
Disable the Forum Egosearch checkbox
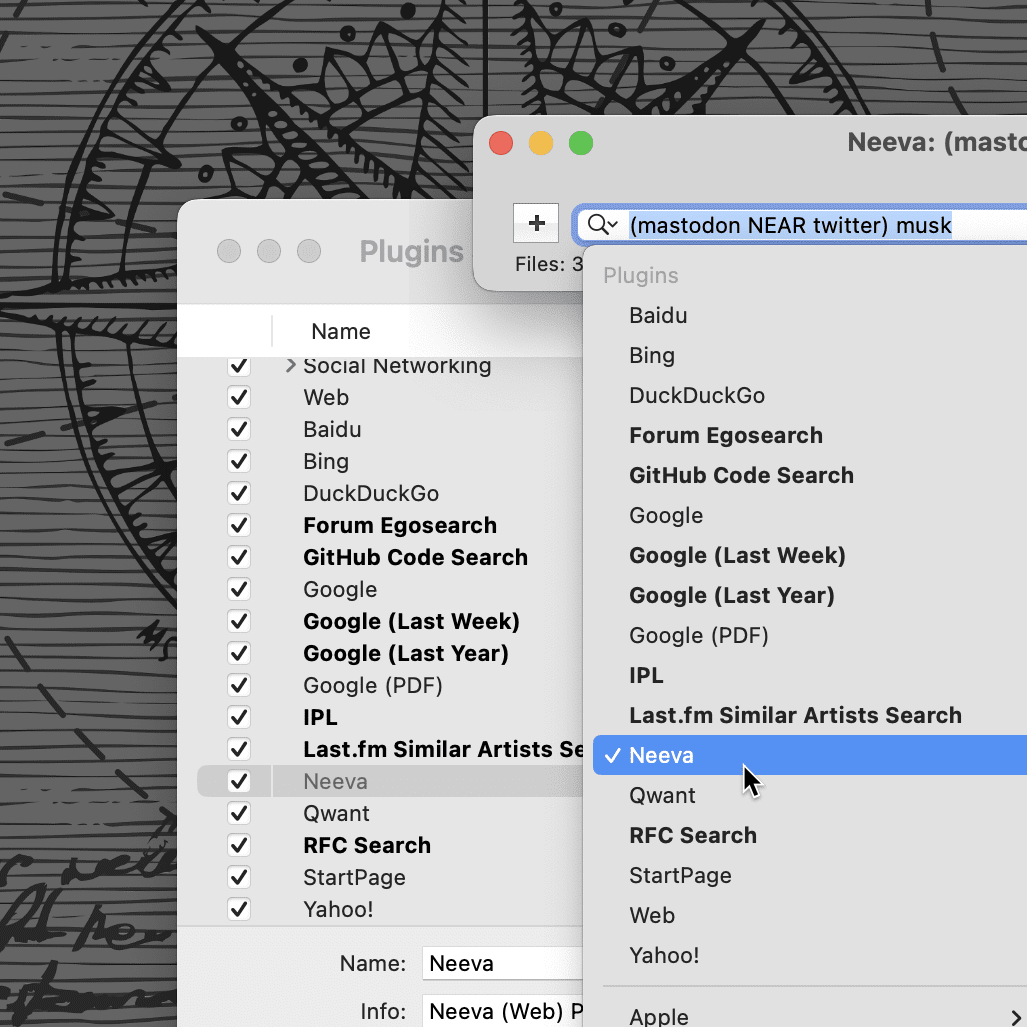[239, 525]
